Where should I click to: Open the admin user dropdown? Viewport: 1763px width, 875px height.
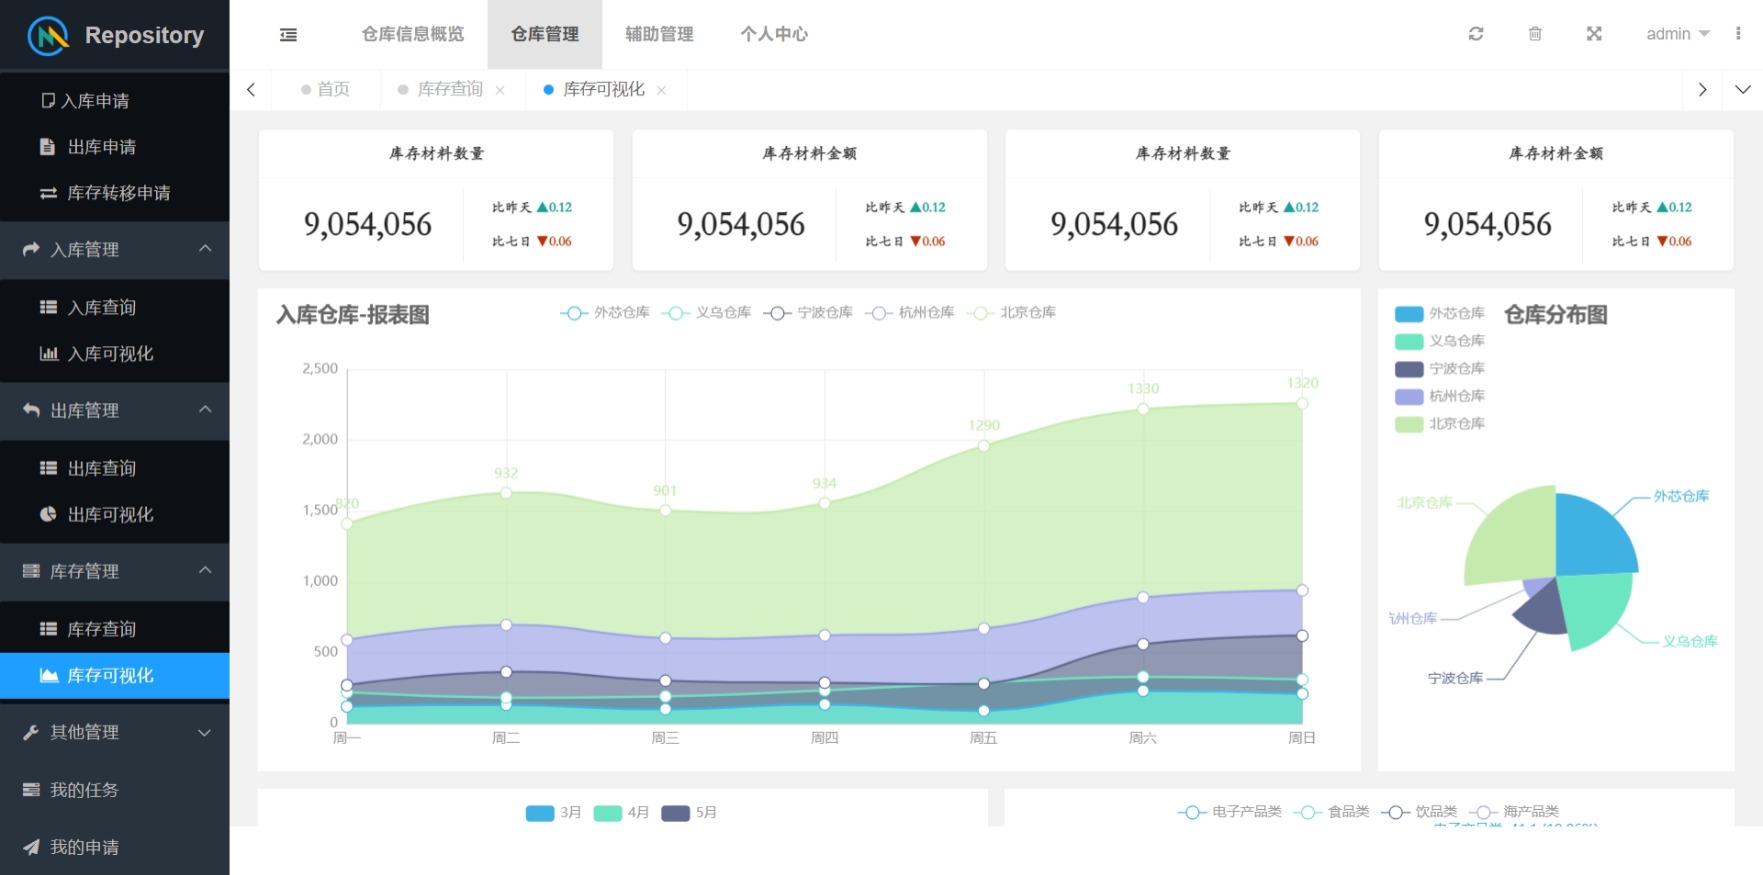coord(1678,34)
